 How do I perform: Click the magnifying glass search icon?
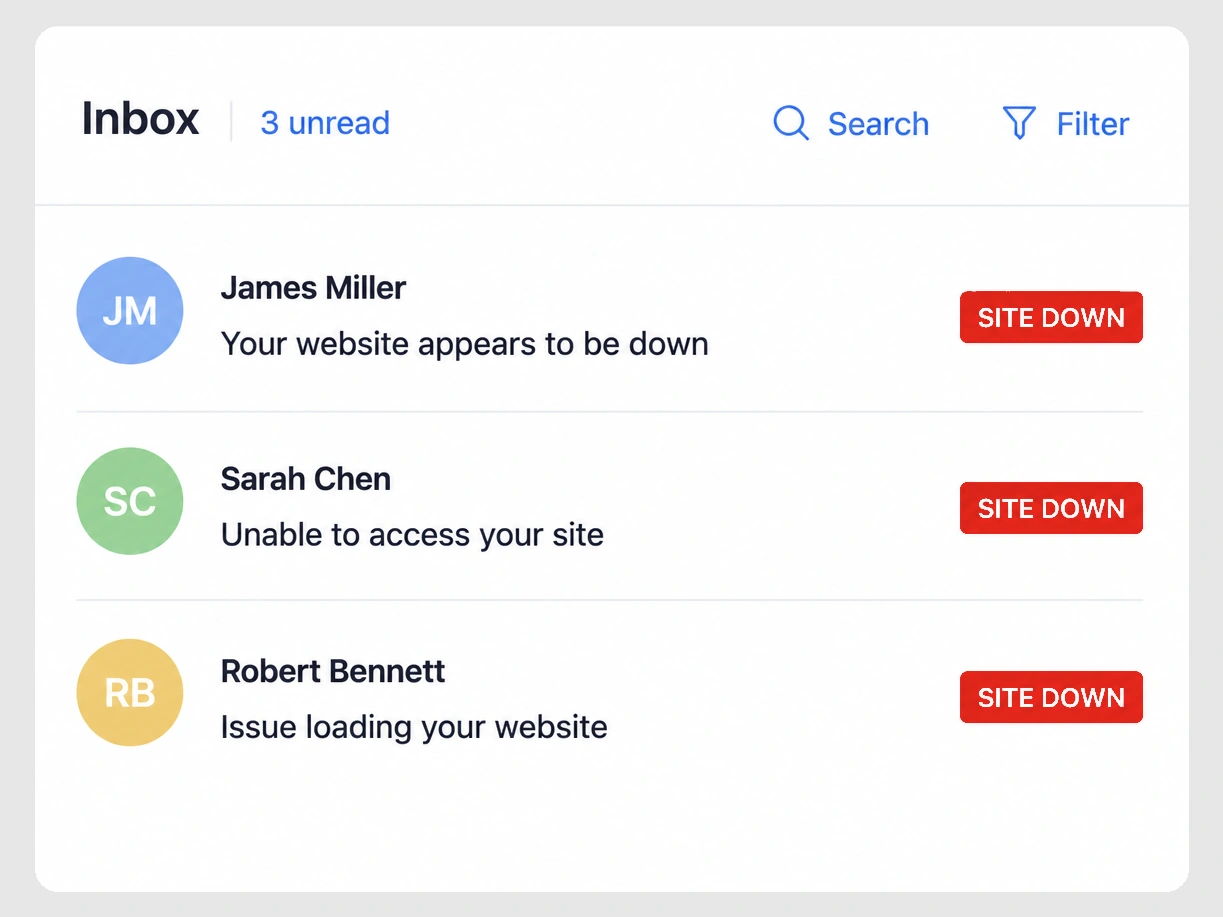tap(791, 123)
